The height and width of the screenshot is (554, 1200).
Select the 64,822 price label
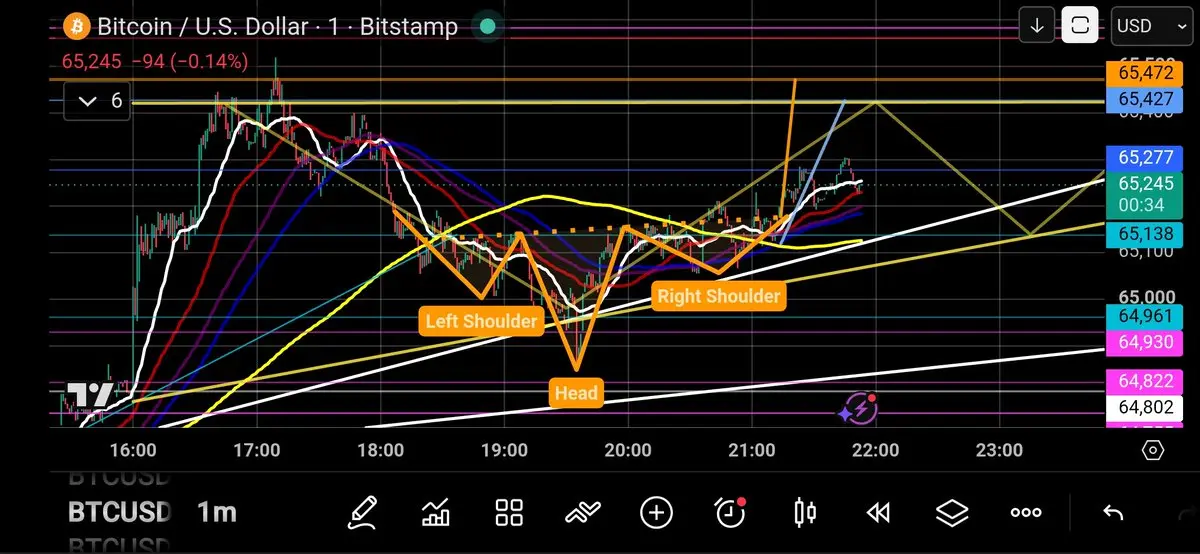[x=1146, y=381]
